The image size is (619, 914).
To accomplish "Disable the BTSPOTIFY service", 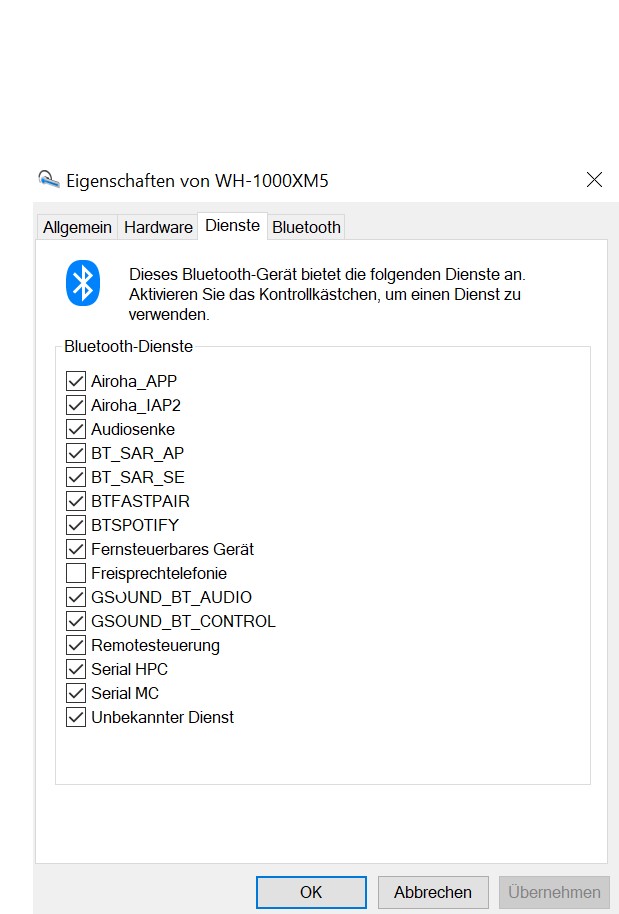I will click(76, 525).
